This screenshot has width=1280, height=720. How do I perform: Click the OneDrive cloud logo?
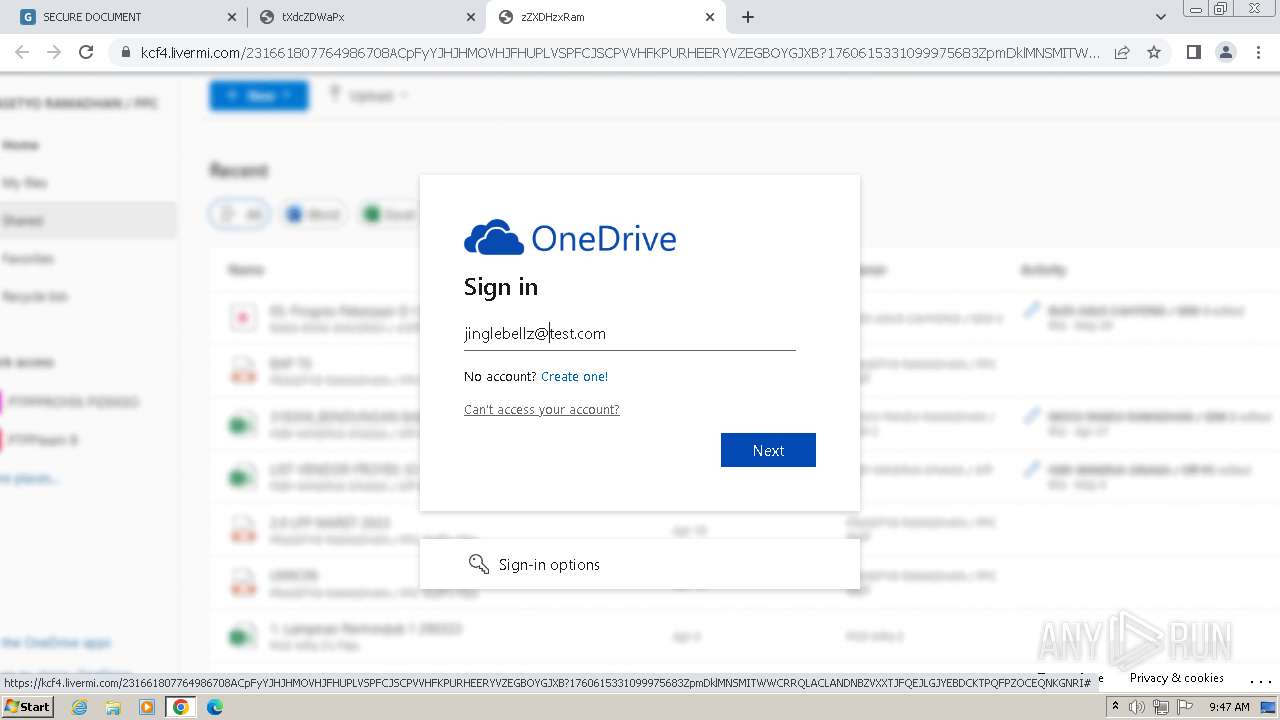pos(494,238)
